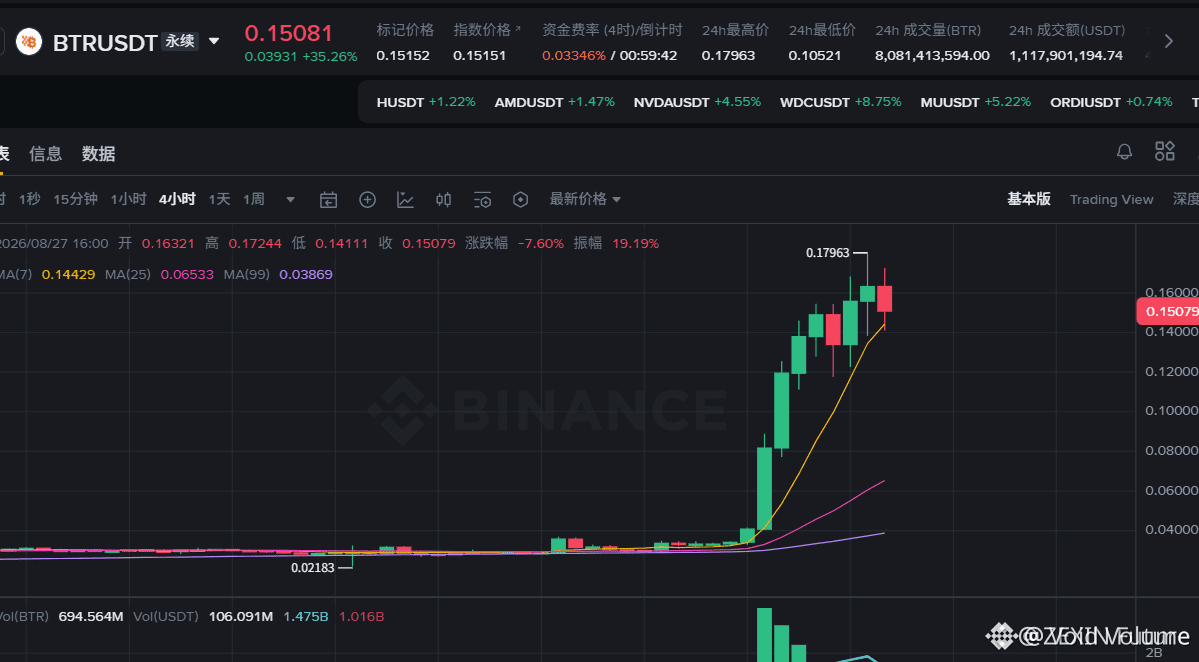Click the Vol(USDT) value 106.091M
Screen dimensions: 1199x662
(x=241, y=616)
